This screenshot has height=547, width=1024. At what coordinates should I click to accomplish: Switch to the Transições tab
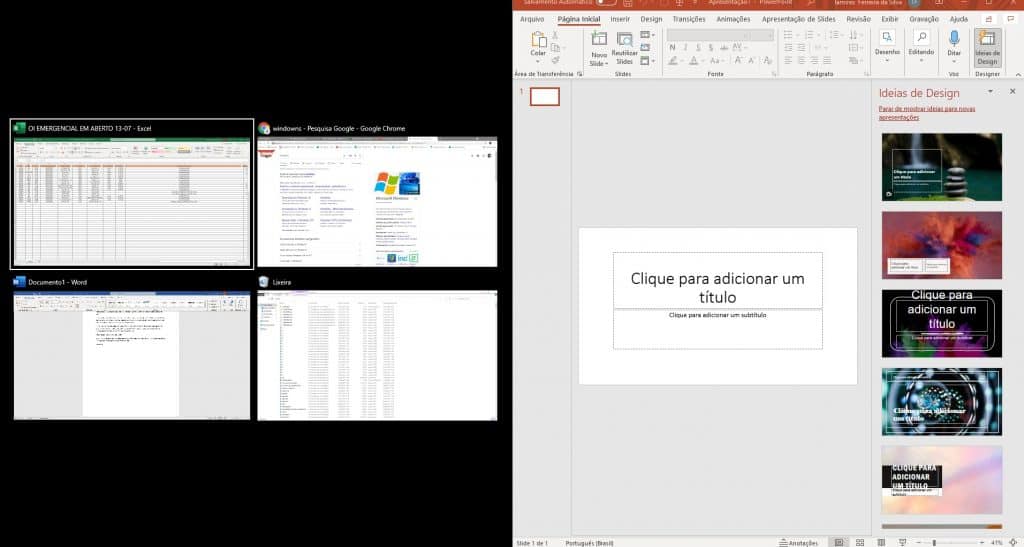tap(689, 20)
